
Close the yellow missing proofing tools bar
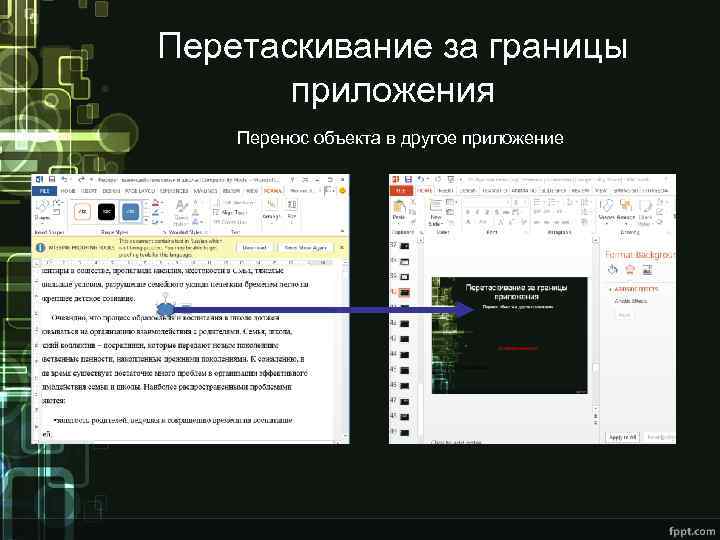tap(342, 248)
